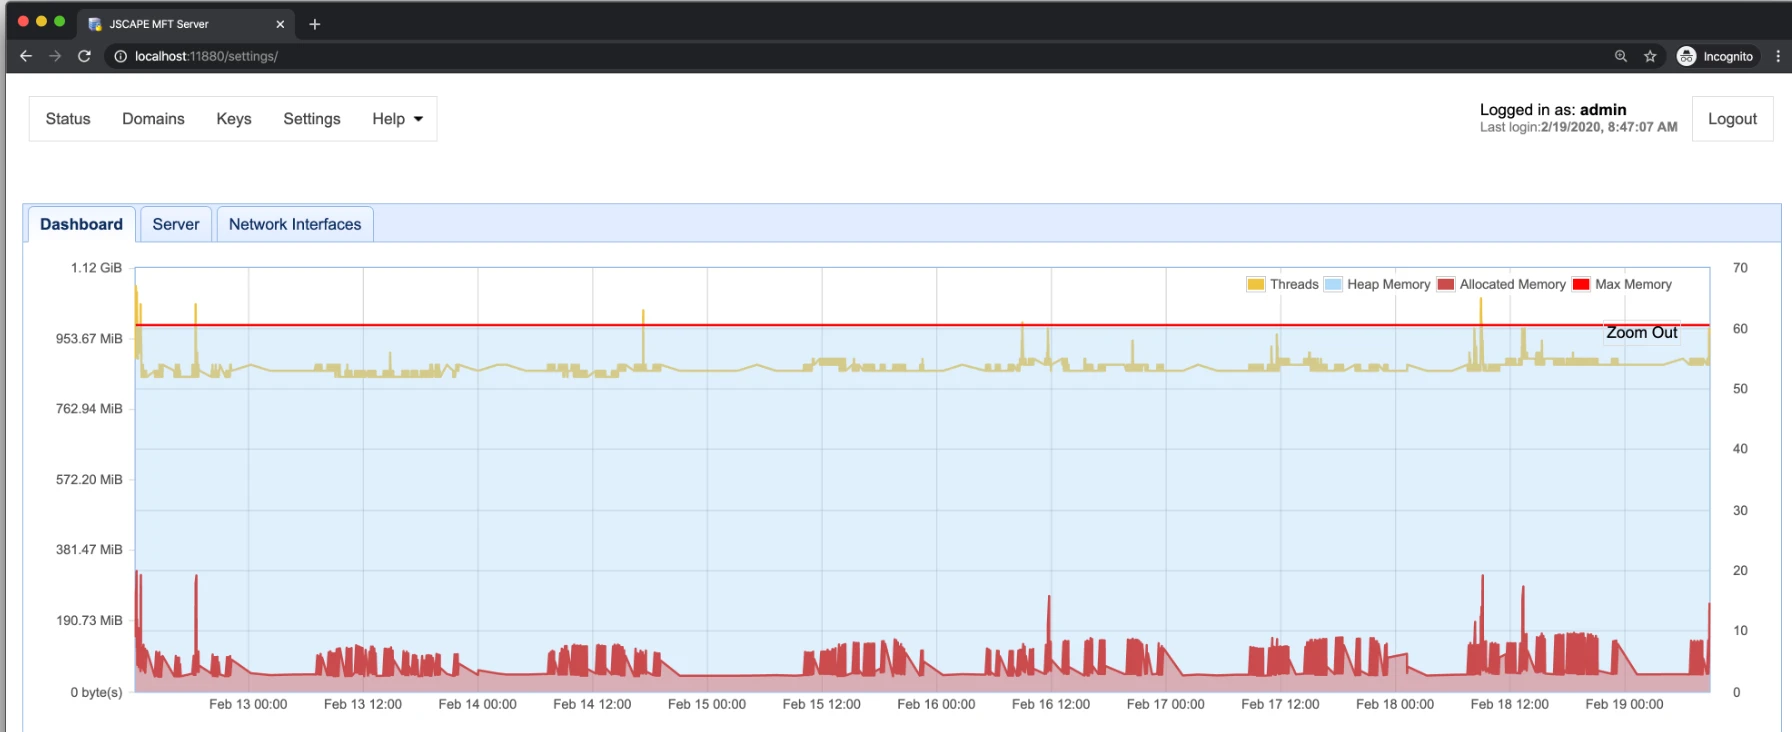Click the 953.67 MiB axis label
This screenshot has width=1792, height=732.
coord(89,339)
